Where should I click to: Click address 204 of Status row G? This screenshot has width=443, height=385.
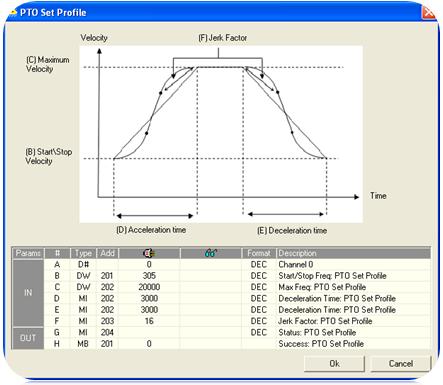tap(107, 332)
